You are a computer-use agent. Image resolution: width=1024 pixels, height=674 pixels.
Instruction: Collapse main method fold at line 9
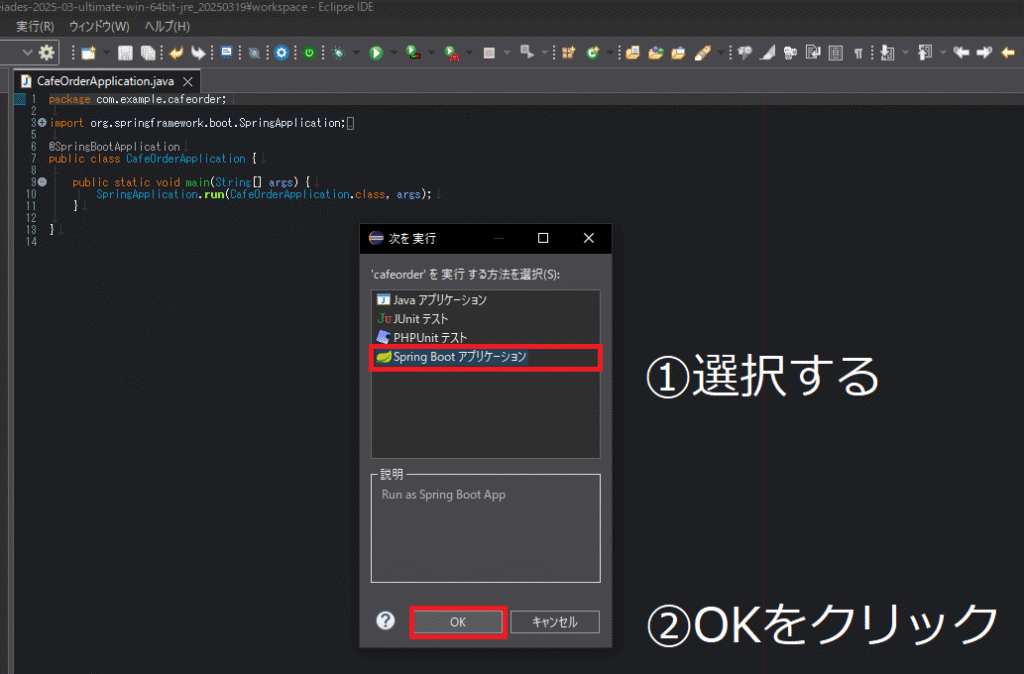[x=42, y=182]
